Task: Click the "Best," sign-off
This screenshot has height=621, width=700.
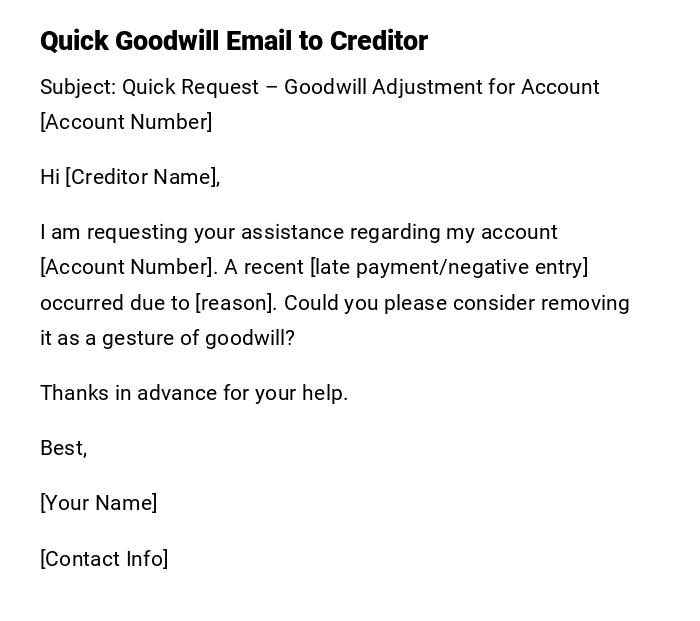Action: coord(63,448)
